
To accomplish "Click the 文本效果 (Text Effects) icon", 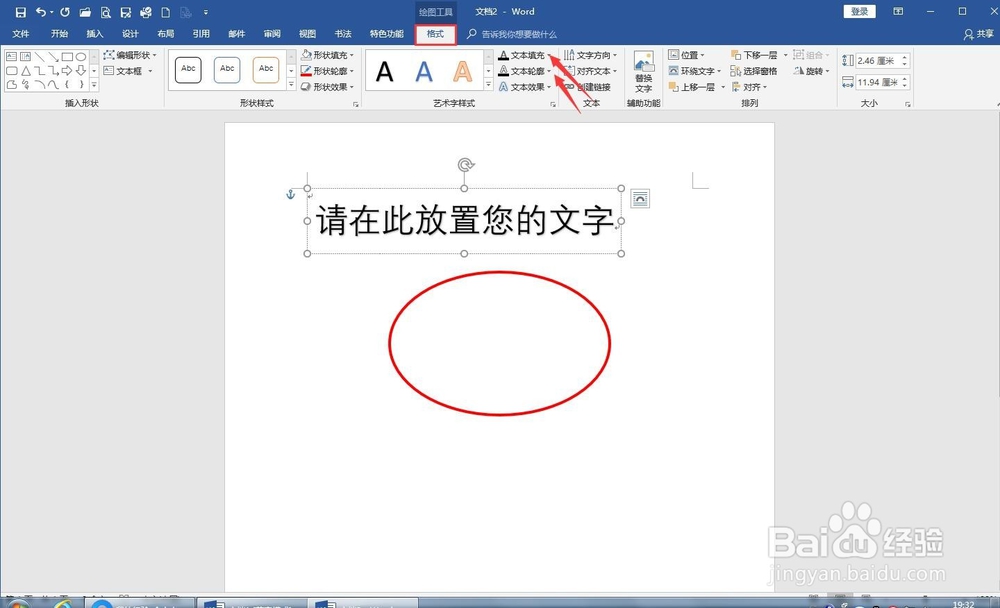I will tap(503, 87).
